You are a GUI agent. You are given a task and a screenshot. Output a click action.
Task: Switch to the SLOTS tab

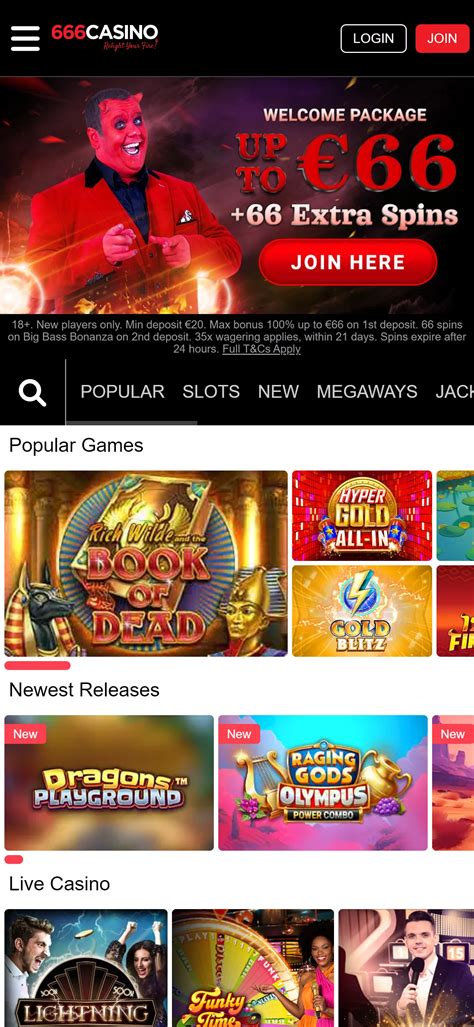pyautogui.click(x=211, y=392)
